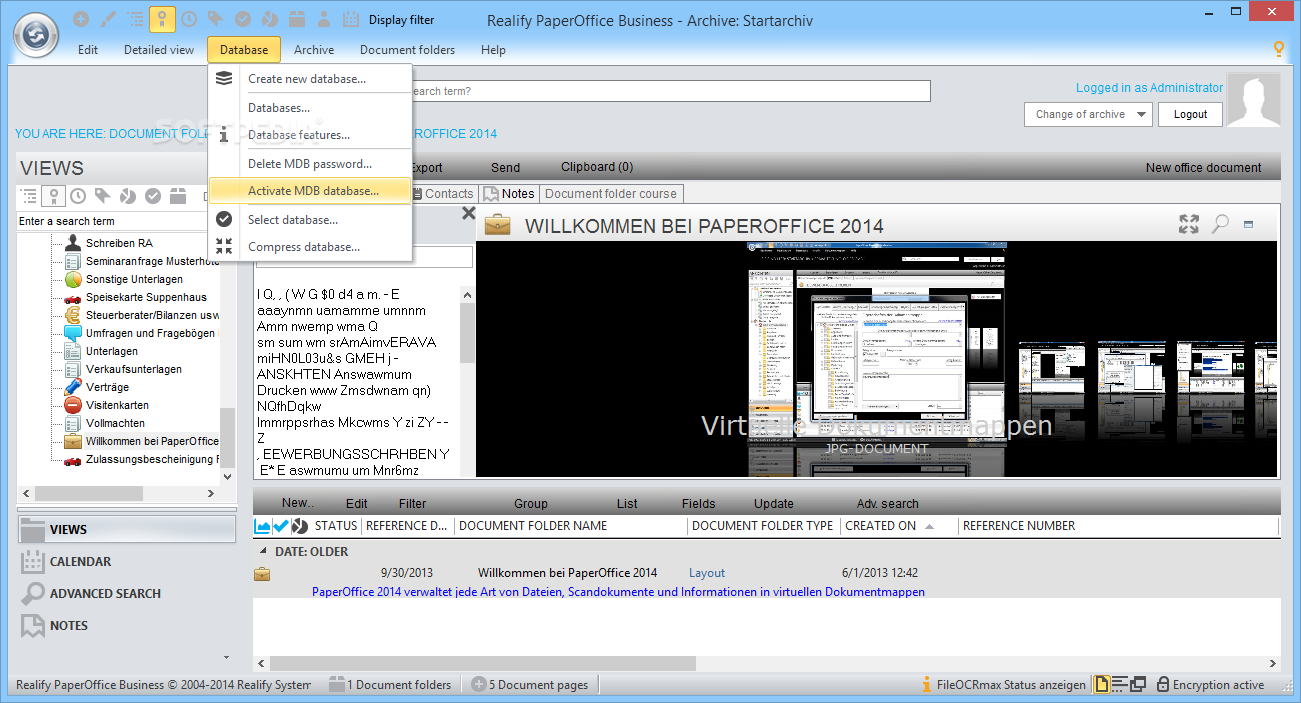Click checkmark icon in Views panel toolbar
The width and height of the screenshot is (1301, 703).
click(x=153, y=196)
